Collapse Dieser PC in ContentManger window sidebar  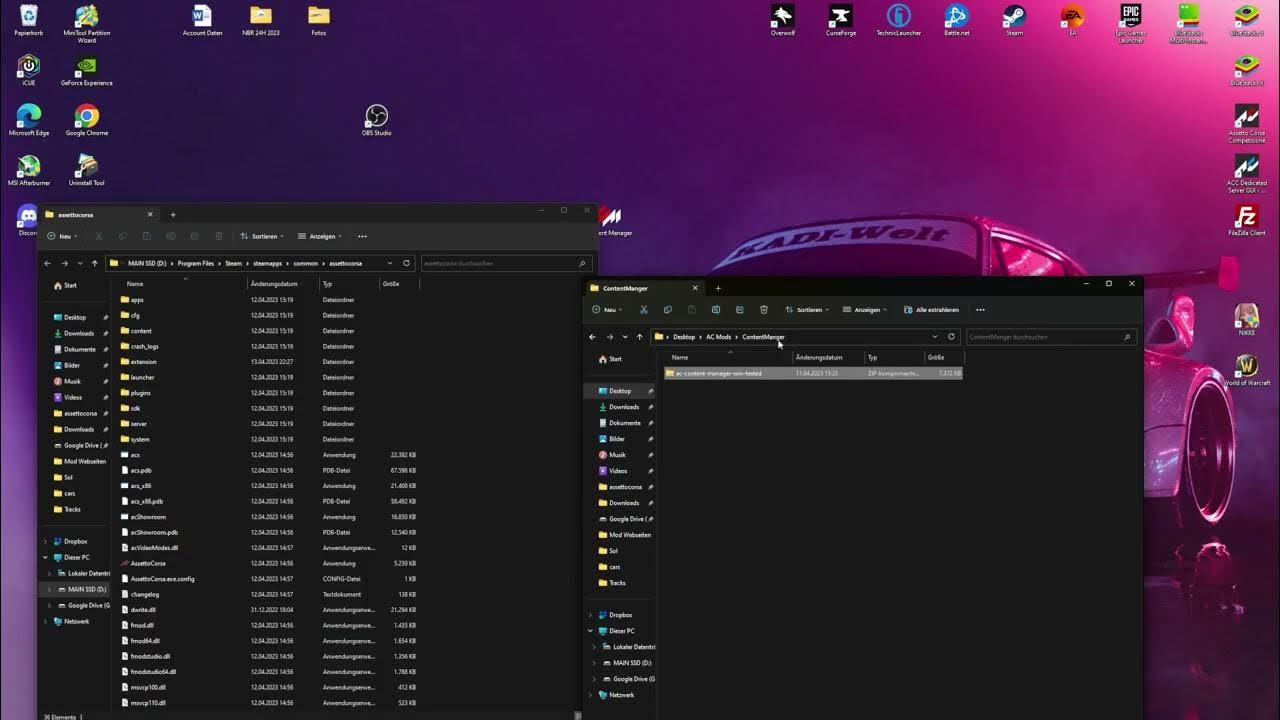[590, 631]
